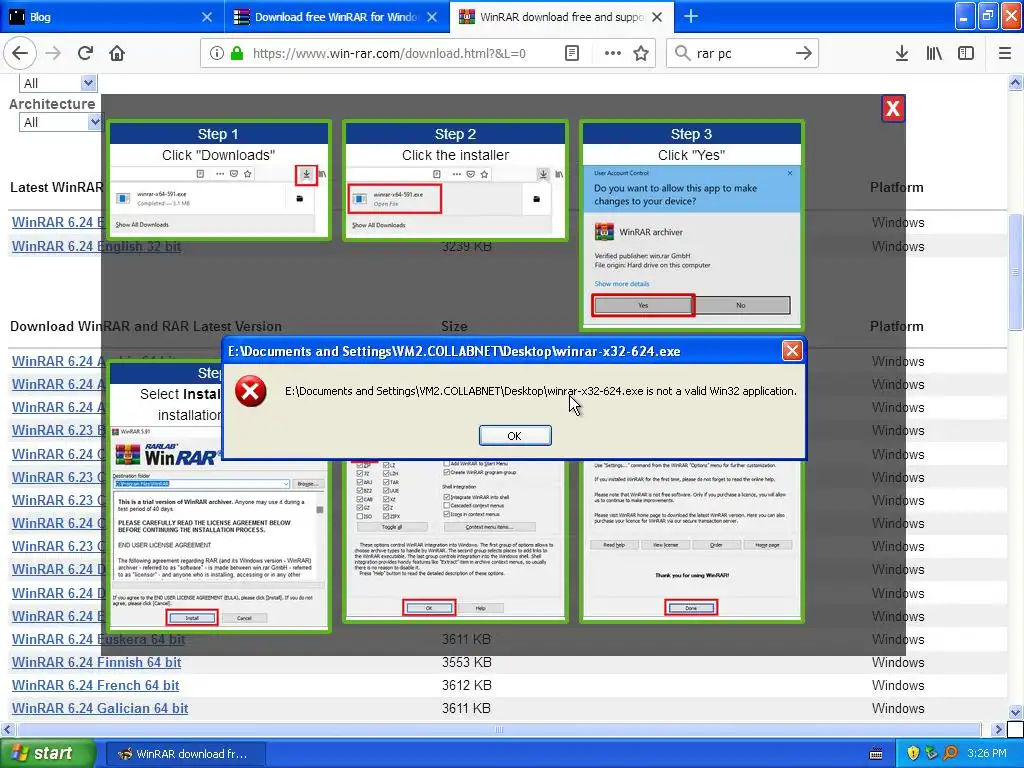The width and height of the screenshot is (1024, 768).
Task: Toggle reader view icon in address bar
Action: point(571,53)
